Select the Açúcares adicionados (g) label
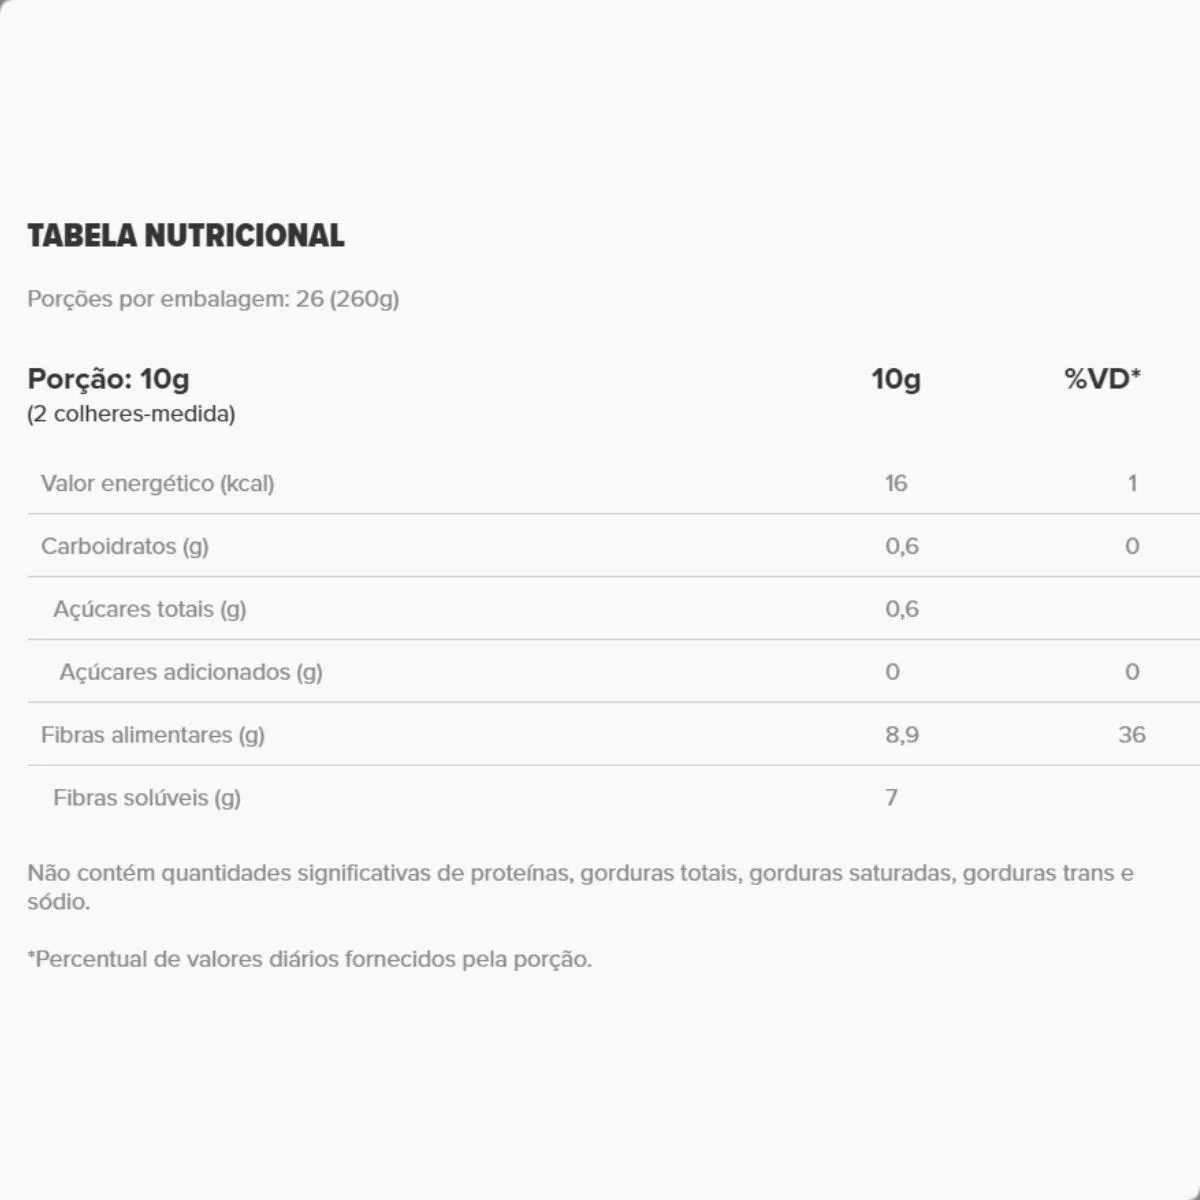 click(190, 672)
